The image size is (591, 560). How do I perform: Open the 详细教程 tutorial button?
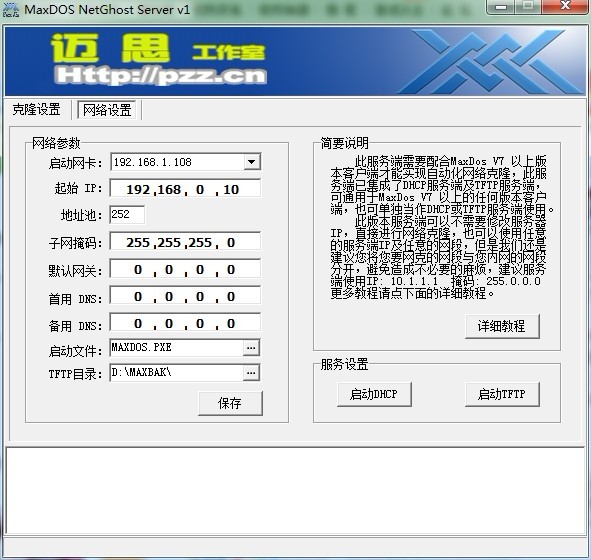tap(502, 326)
